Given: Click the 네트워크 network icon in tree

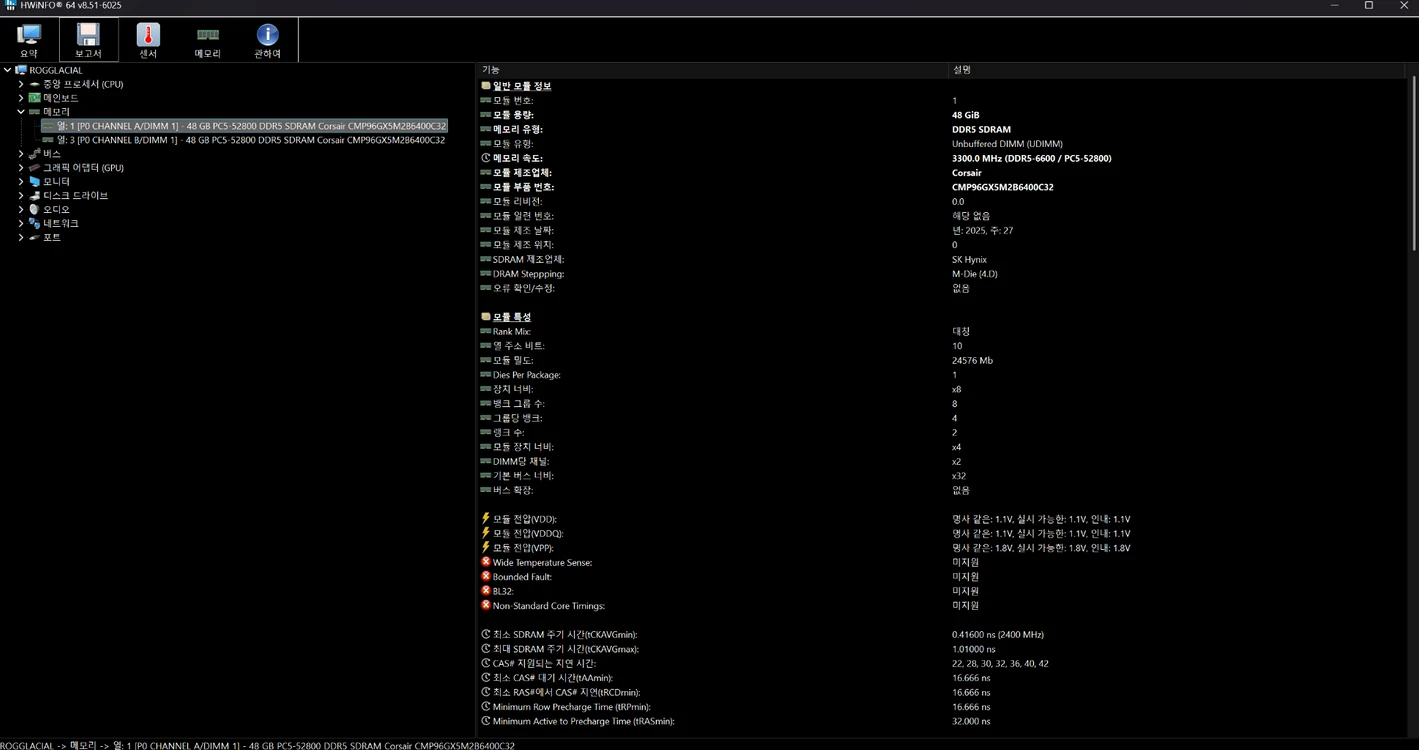Looking at the screenshot, I should [x=35, y=224].
